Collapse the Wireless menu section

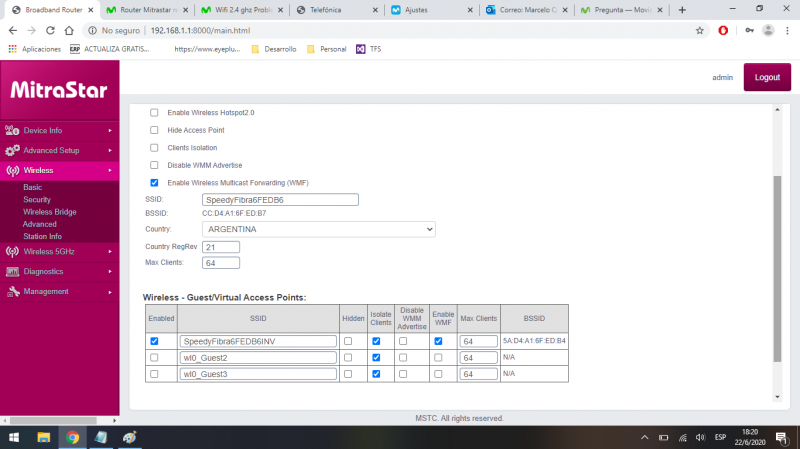tap(59, 170)
